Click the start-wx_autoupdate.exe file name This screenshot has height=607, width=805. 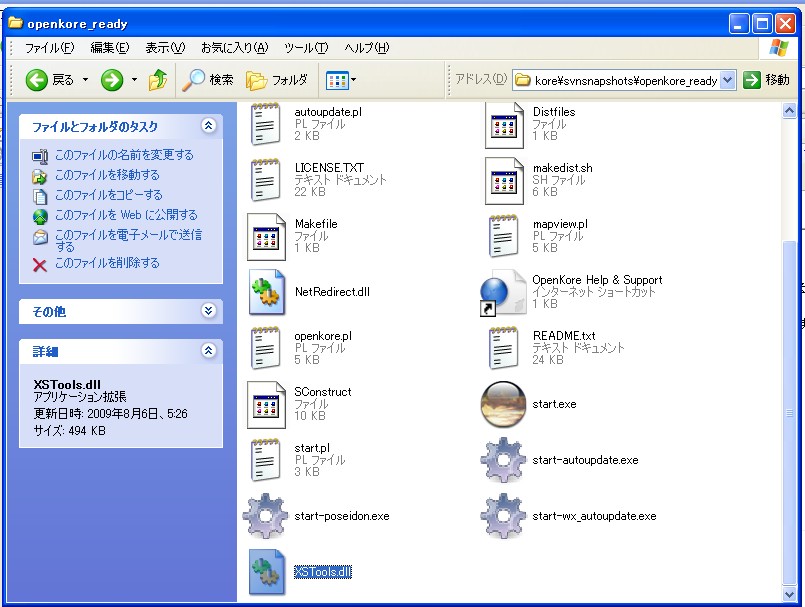click(595, 516)
